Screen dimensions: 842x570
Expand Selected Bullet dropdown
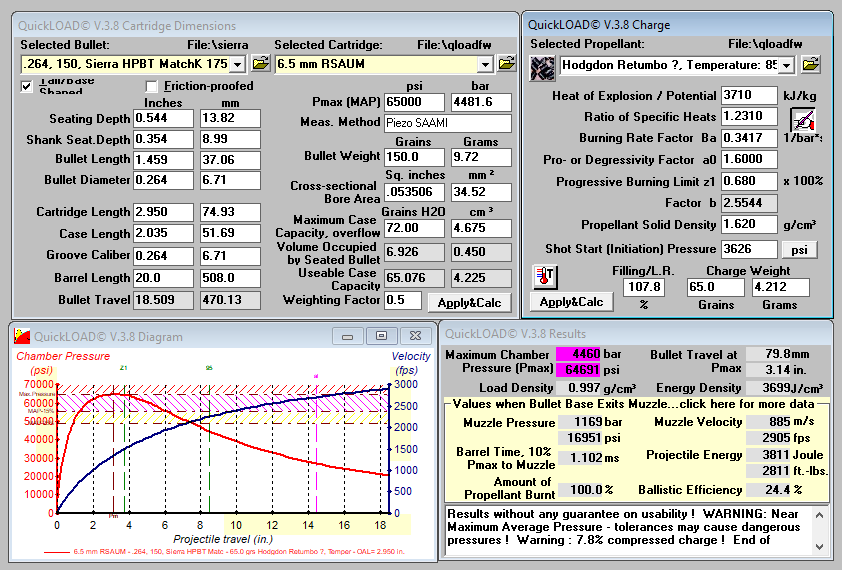[237, 64]
